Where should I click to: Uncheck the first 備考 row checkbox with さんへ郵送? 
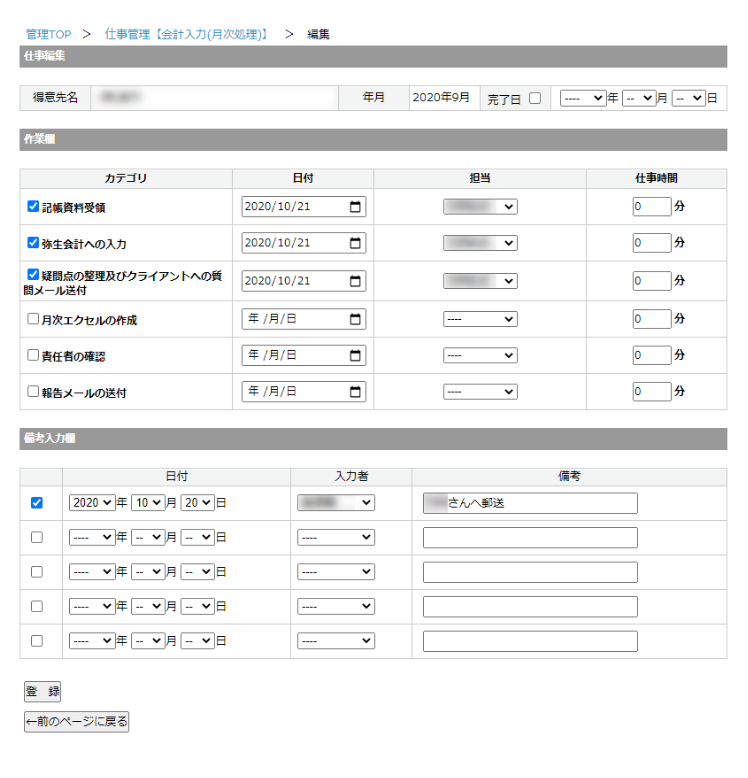(x=37, y=503)
